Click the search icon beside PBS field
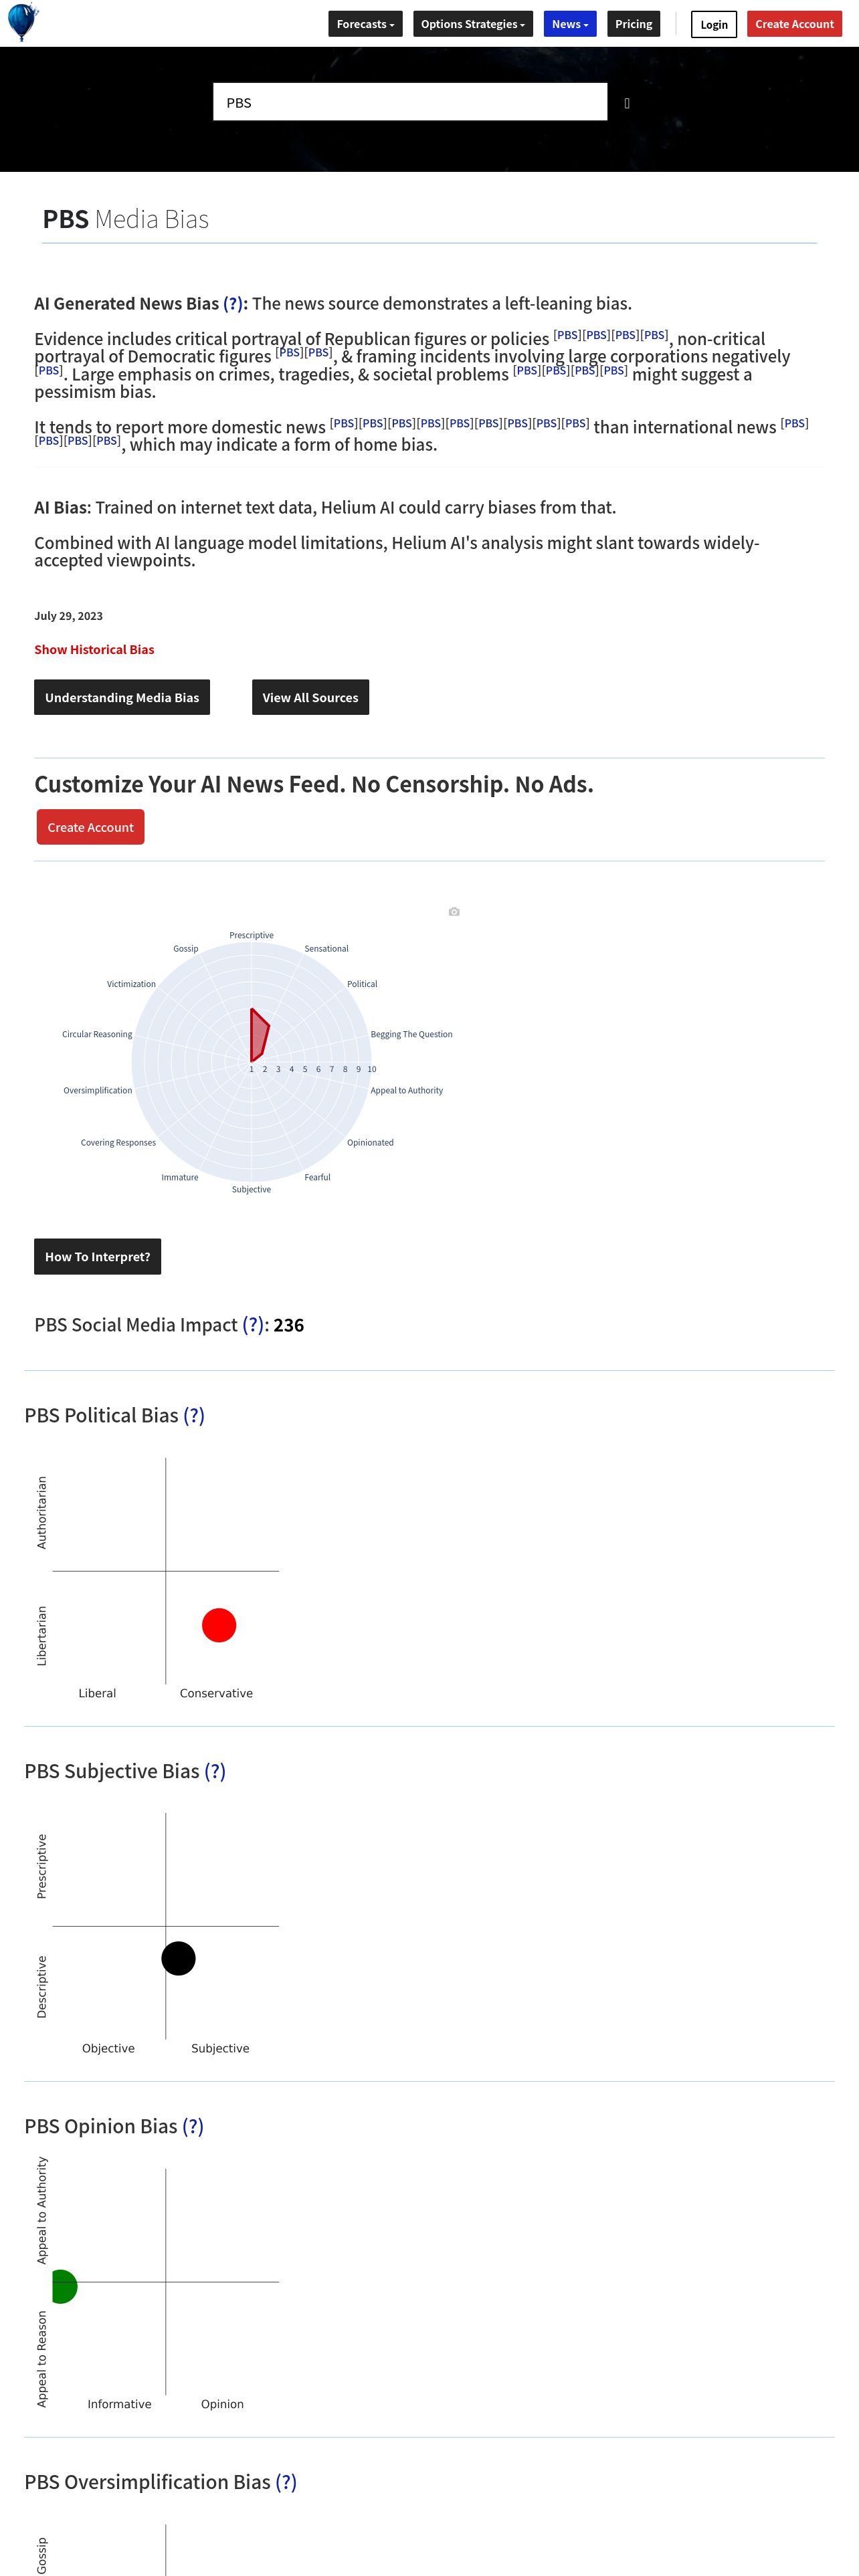Image resolution: width=859 pixels, height=2576 pixels. [x=627, y=103]
